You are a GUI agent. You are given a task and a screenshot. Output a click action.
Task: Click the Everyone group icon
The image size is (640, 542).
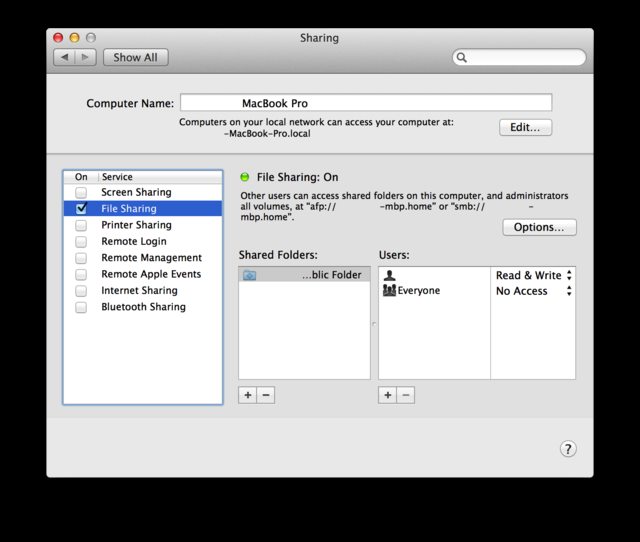point(389,291)
